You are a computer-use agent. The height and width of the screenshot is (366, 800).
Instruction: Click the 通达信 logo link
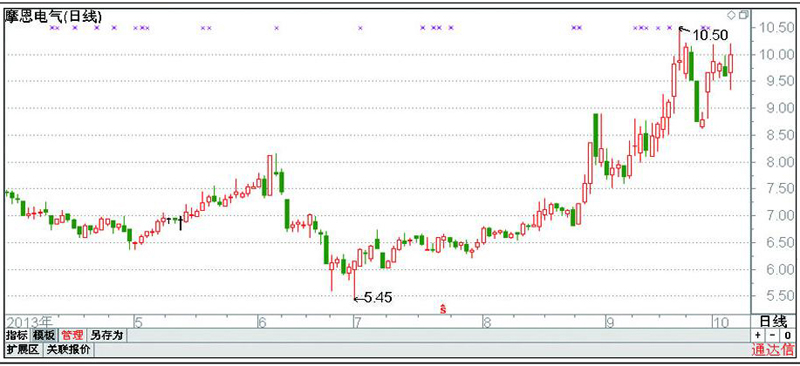click(773, 350)
